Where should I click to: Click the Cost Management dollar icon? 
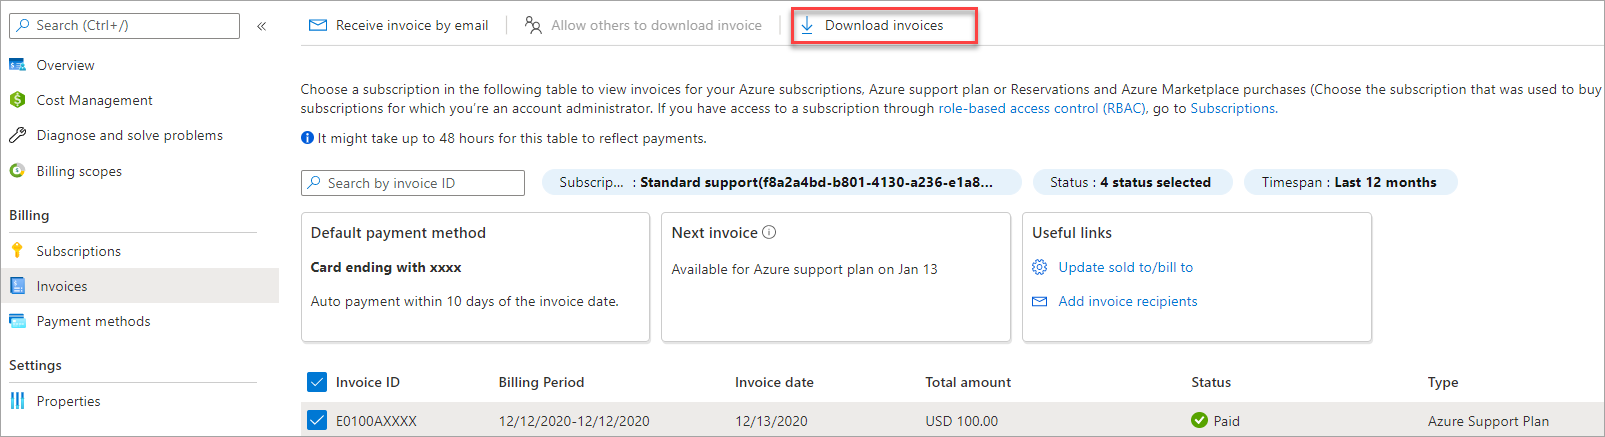[x=17, y=100]
